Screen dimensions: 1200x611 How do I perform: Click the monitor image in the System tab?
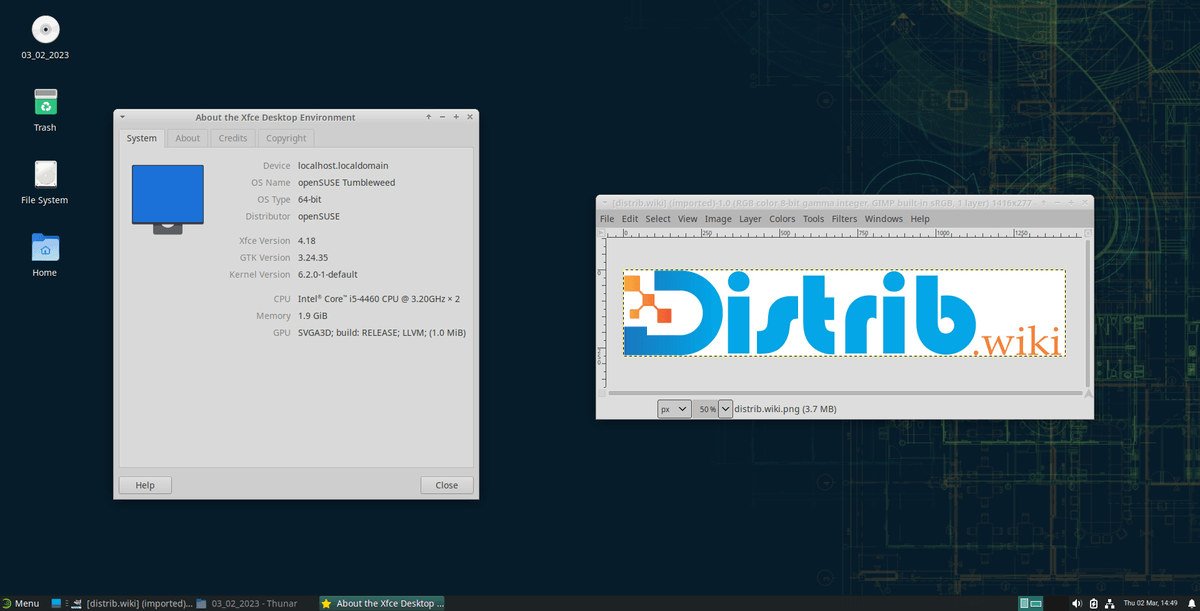click(x=167, y=199)
